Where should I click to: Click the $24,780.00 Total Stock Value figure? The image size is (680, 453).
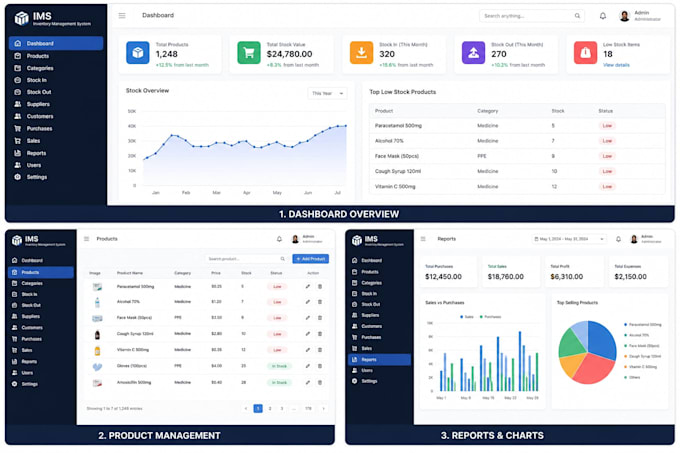click(x=289, y=54)
